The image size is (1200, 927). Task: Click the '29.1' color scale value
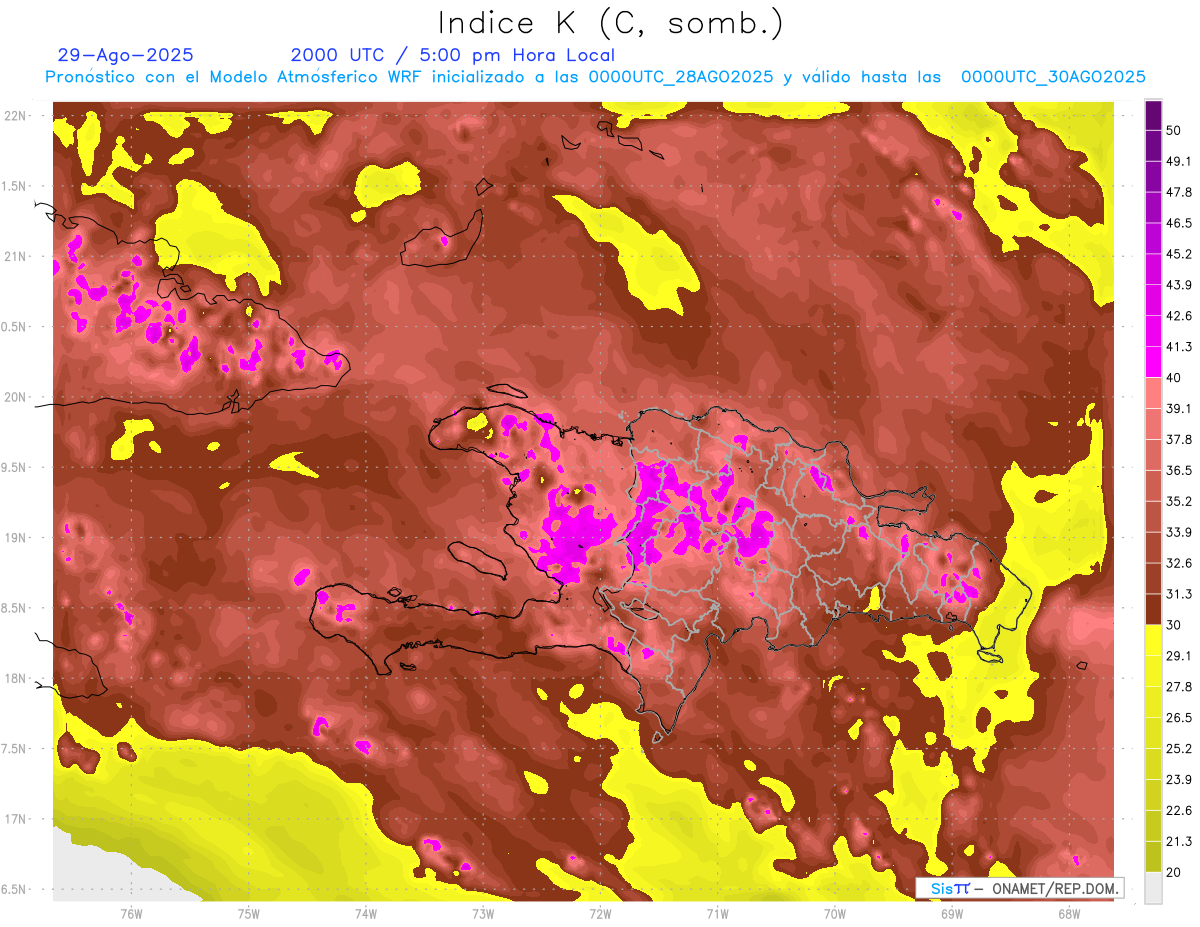coord(1179,656)
